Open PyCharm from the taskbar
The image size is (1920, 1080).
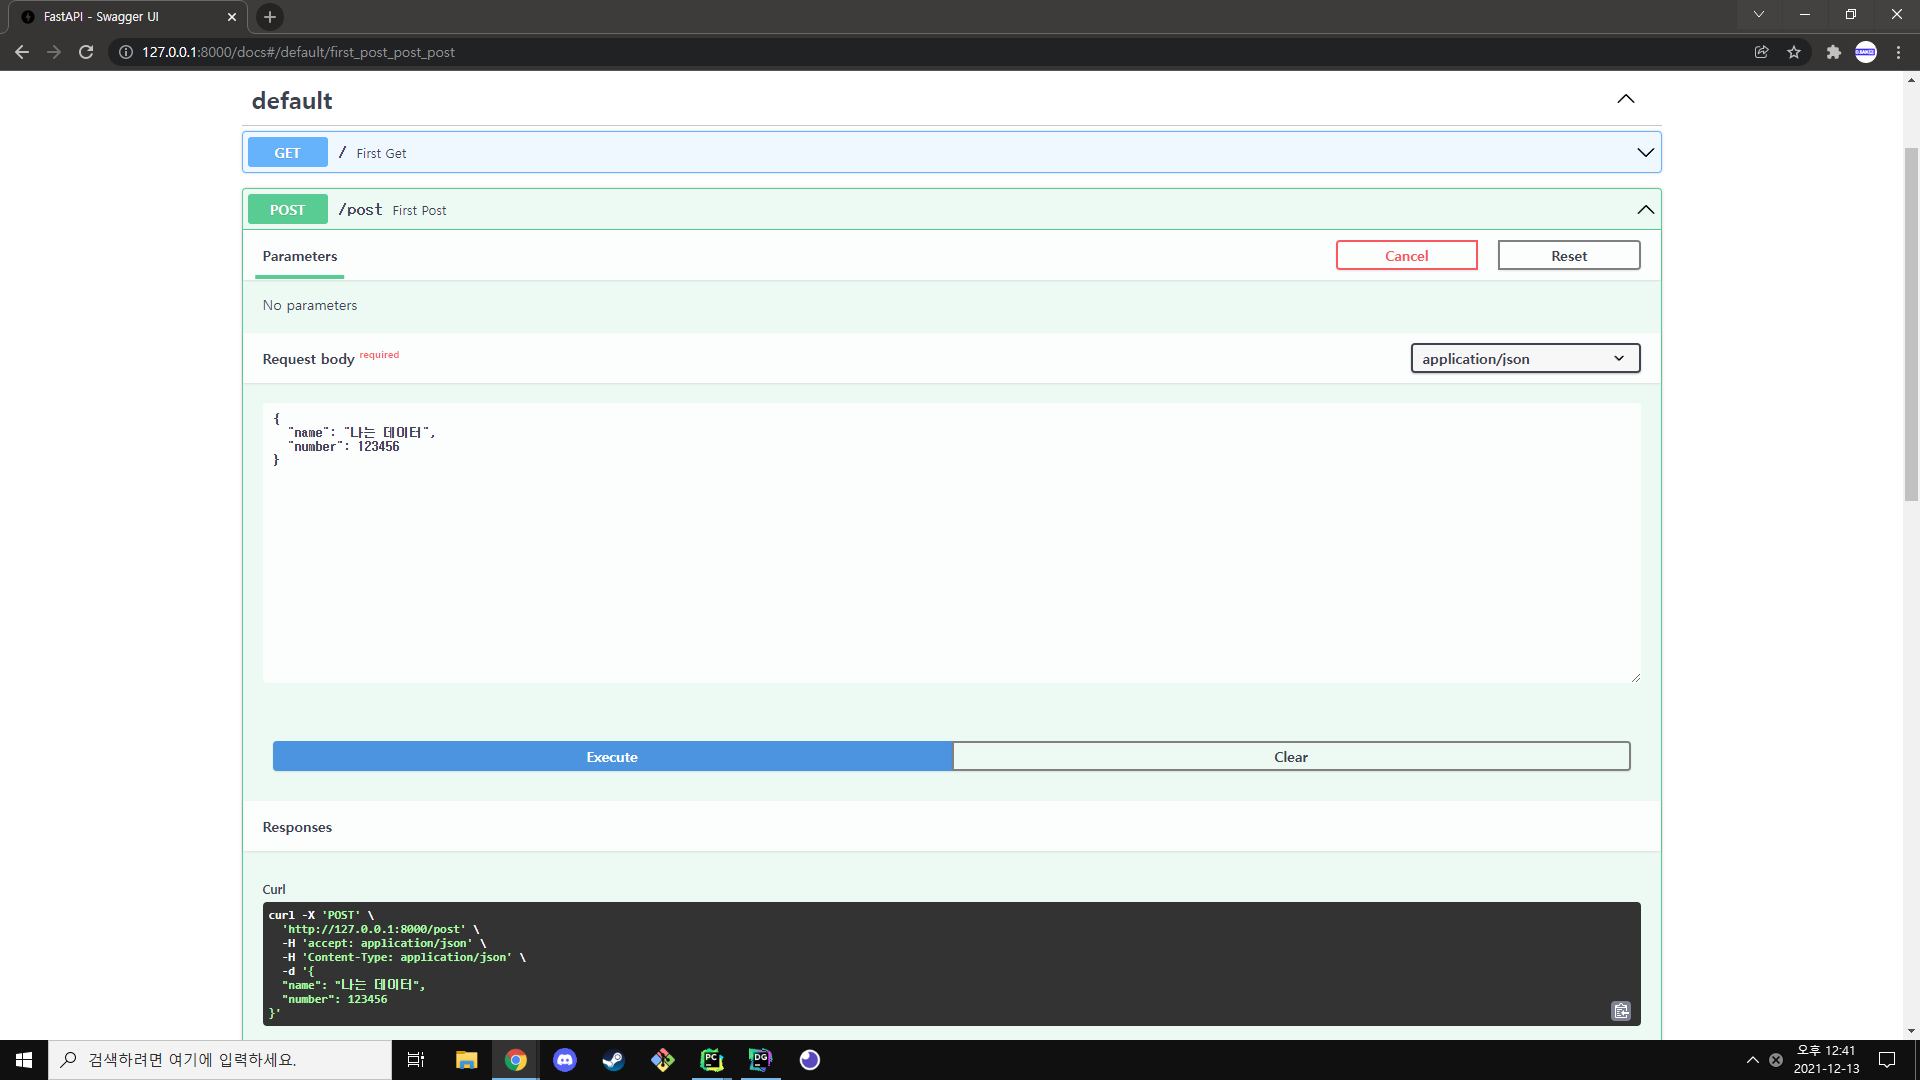(712, 1060)
